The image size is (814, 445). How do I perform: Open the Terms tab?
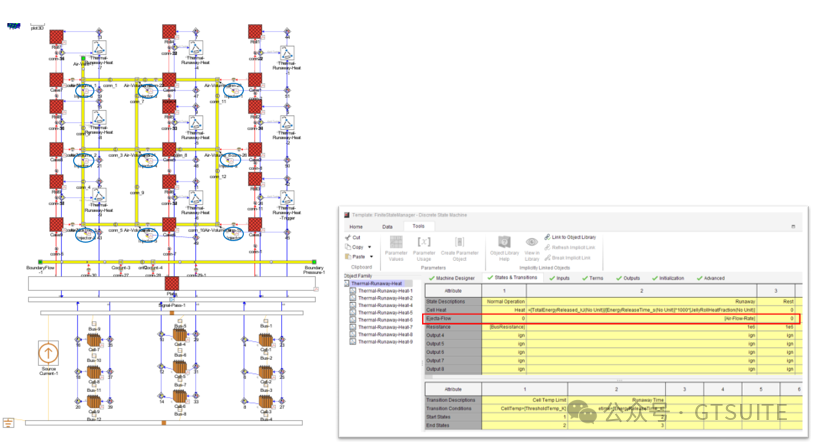click(x=593, y=278)
